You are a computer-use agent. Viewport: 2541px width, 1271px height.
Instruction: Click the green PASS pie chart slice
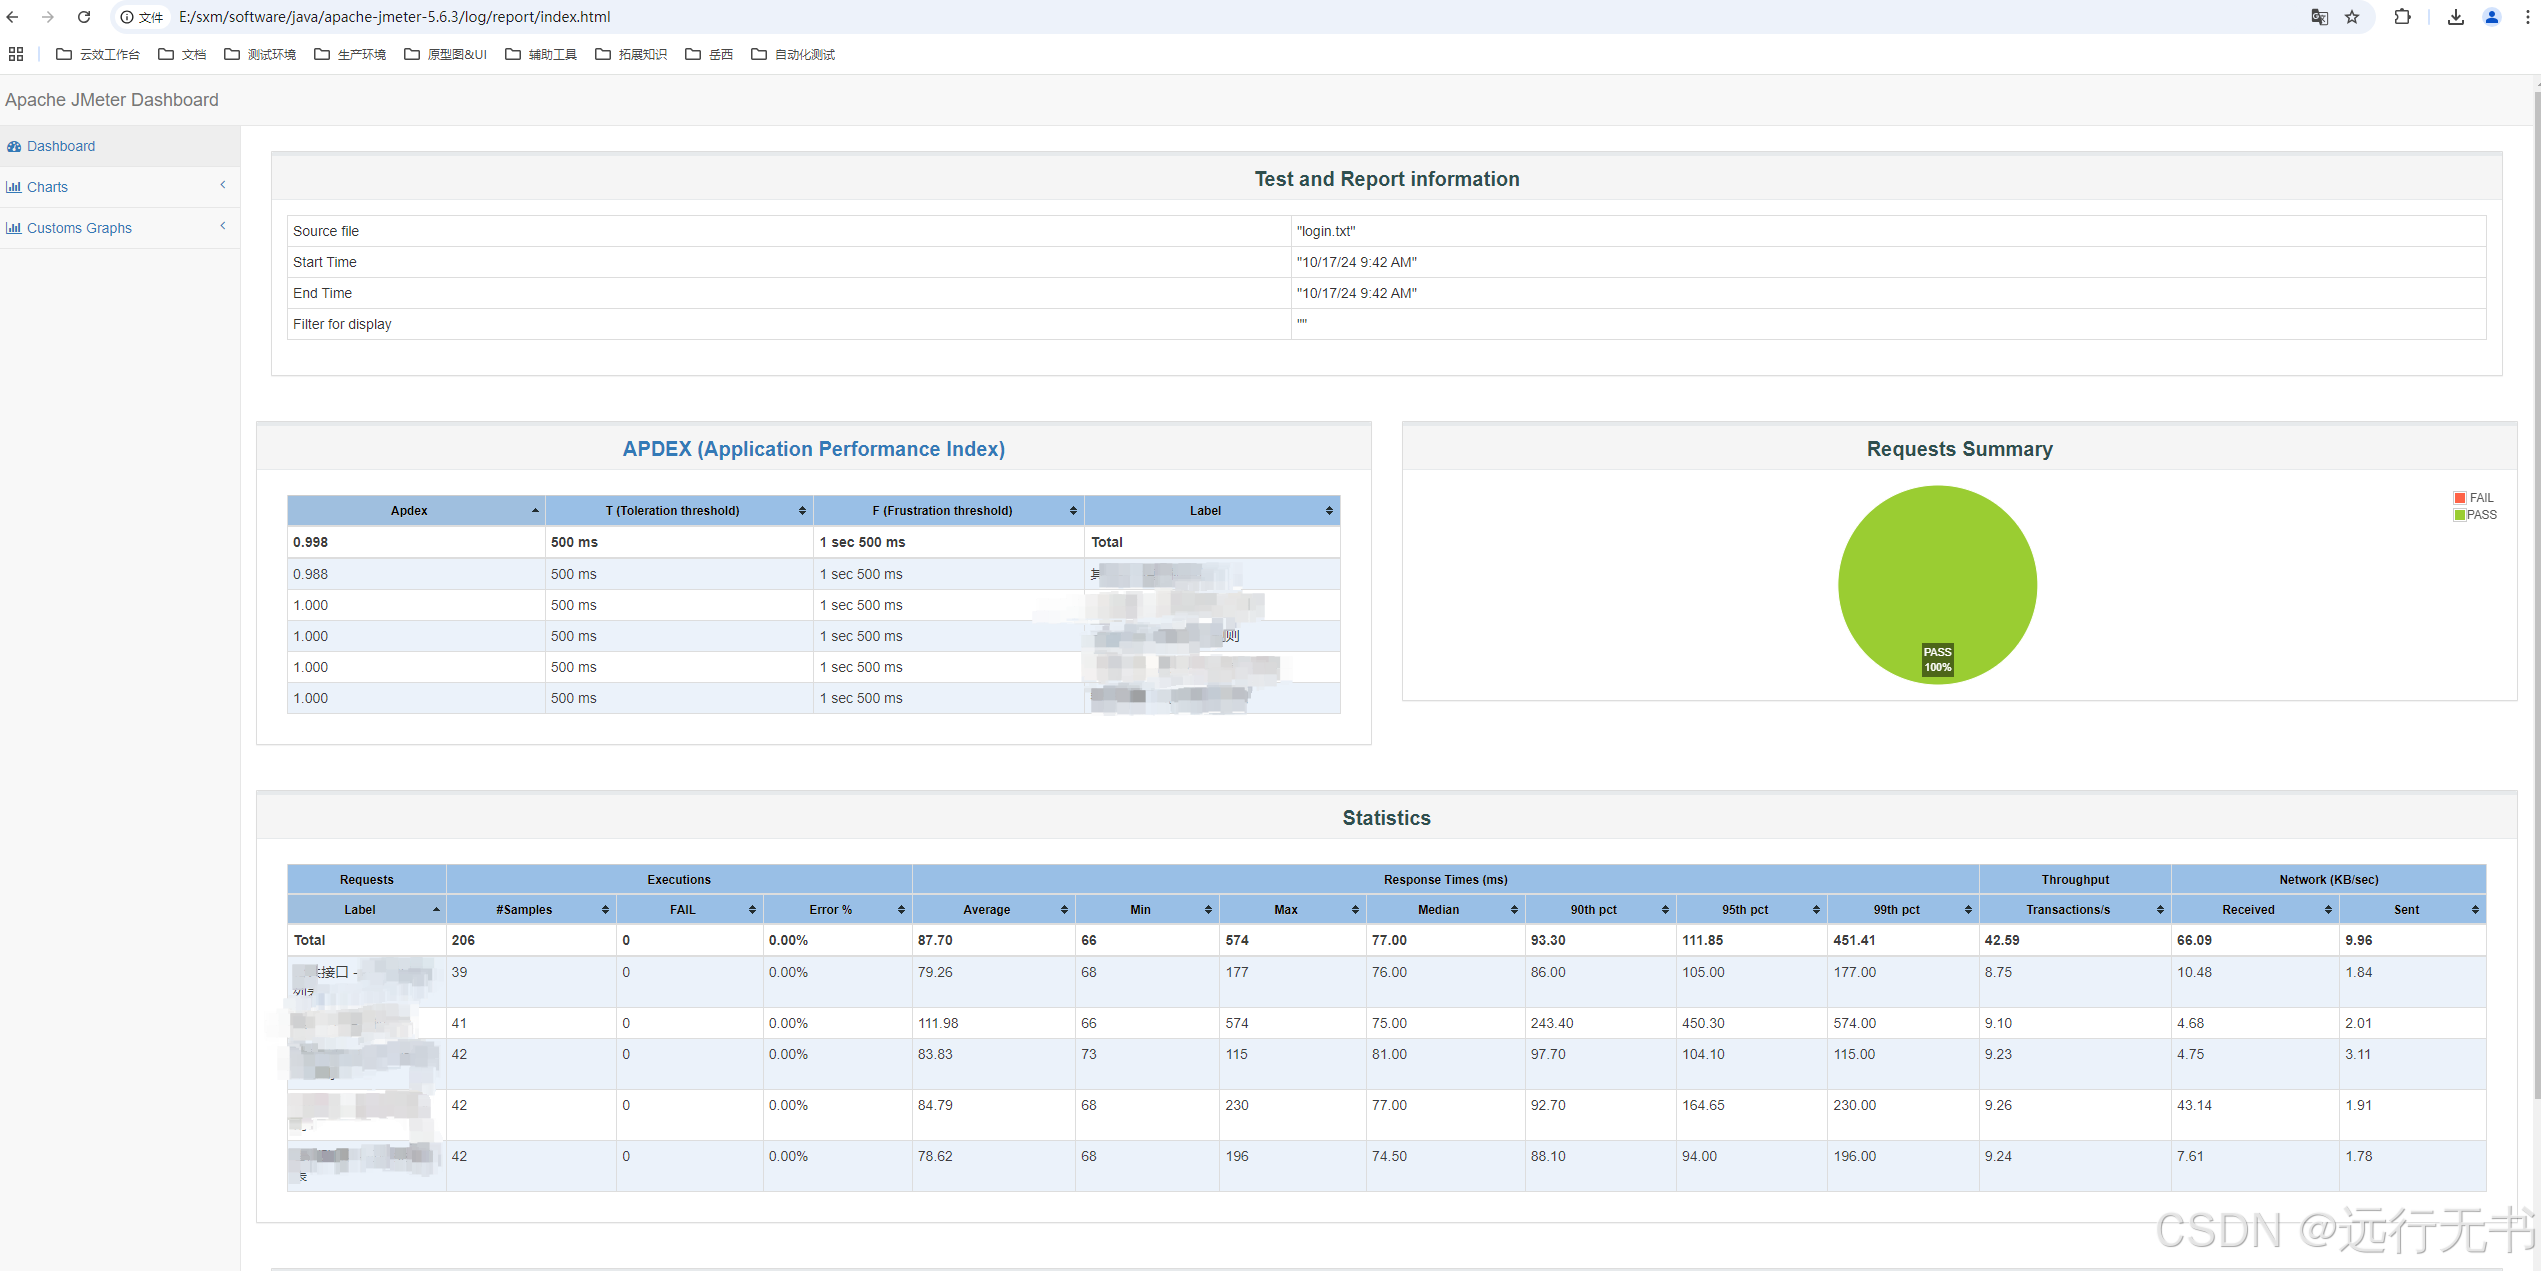tap(1936, 570)
